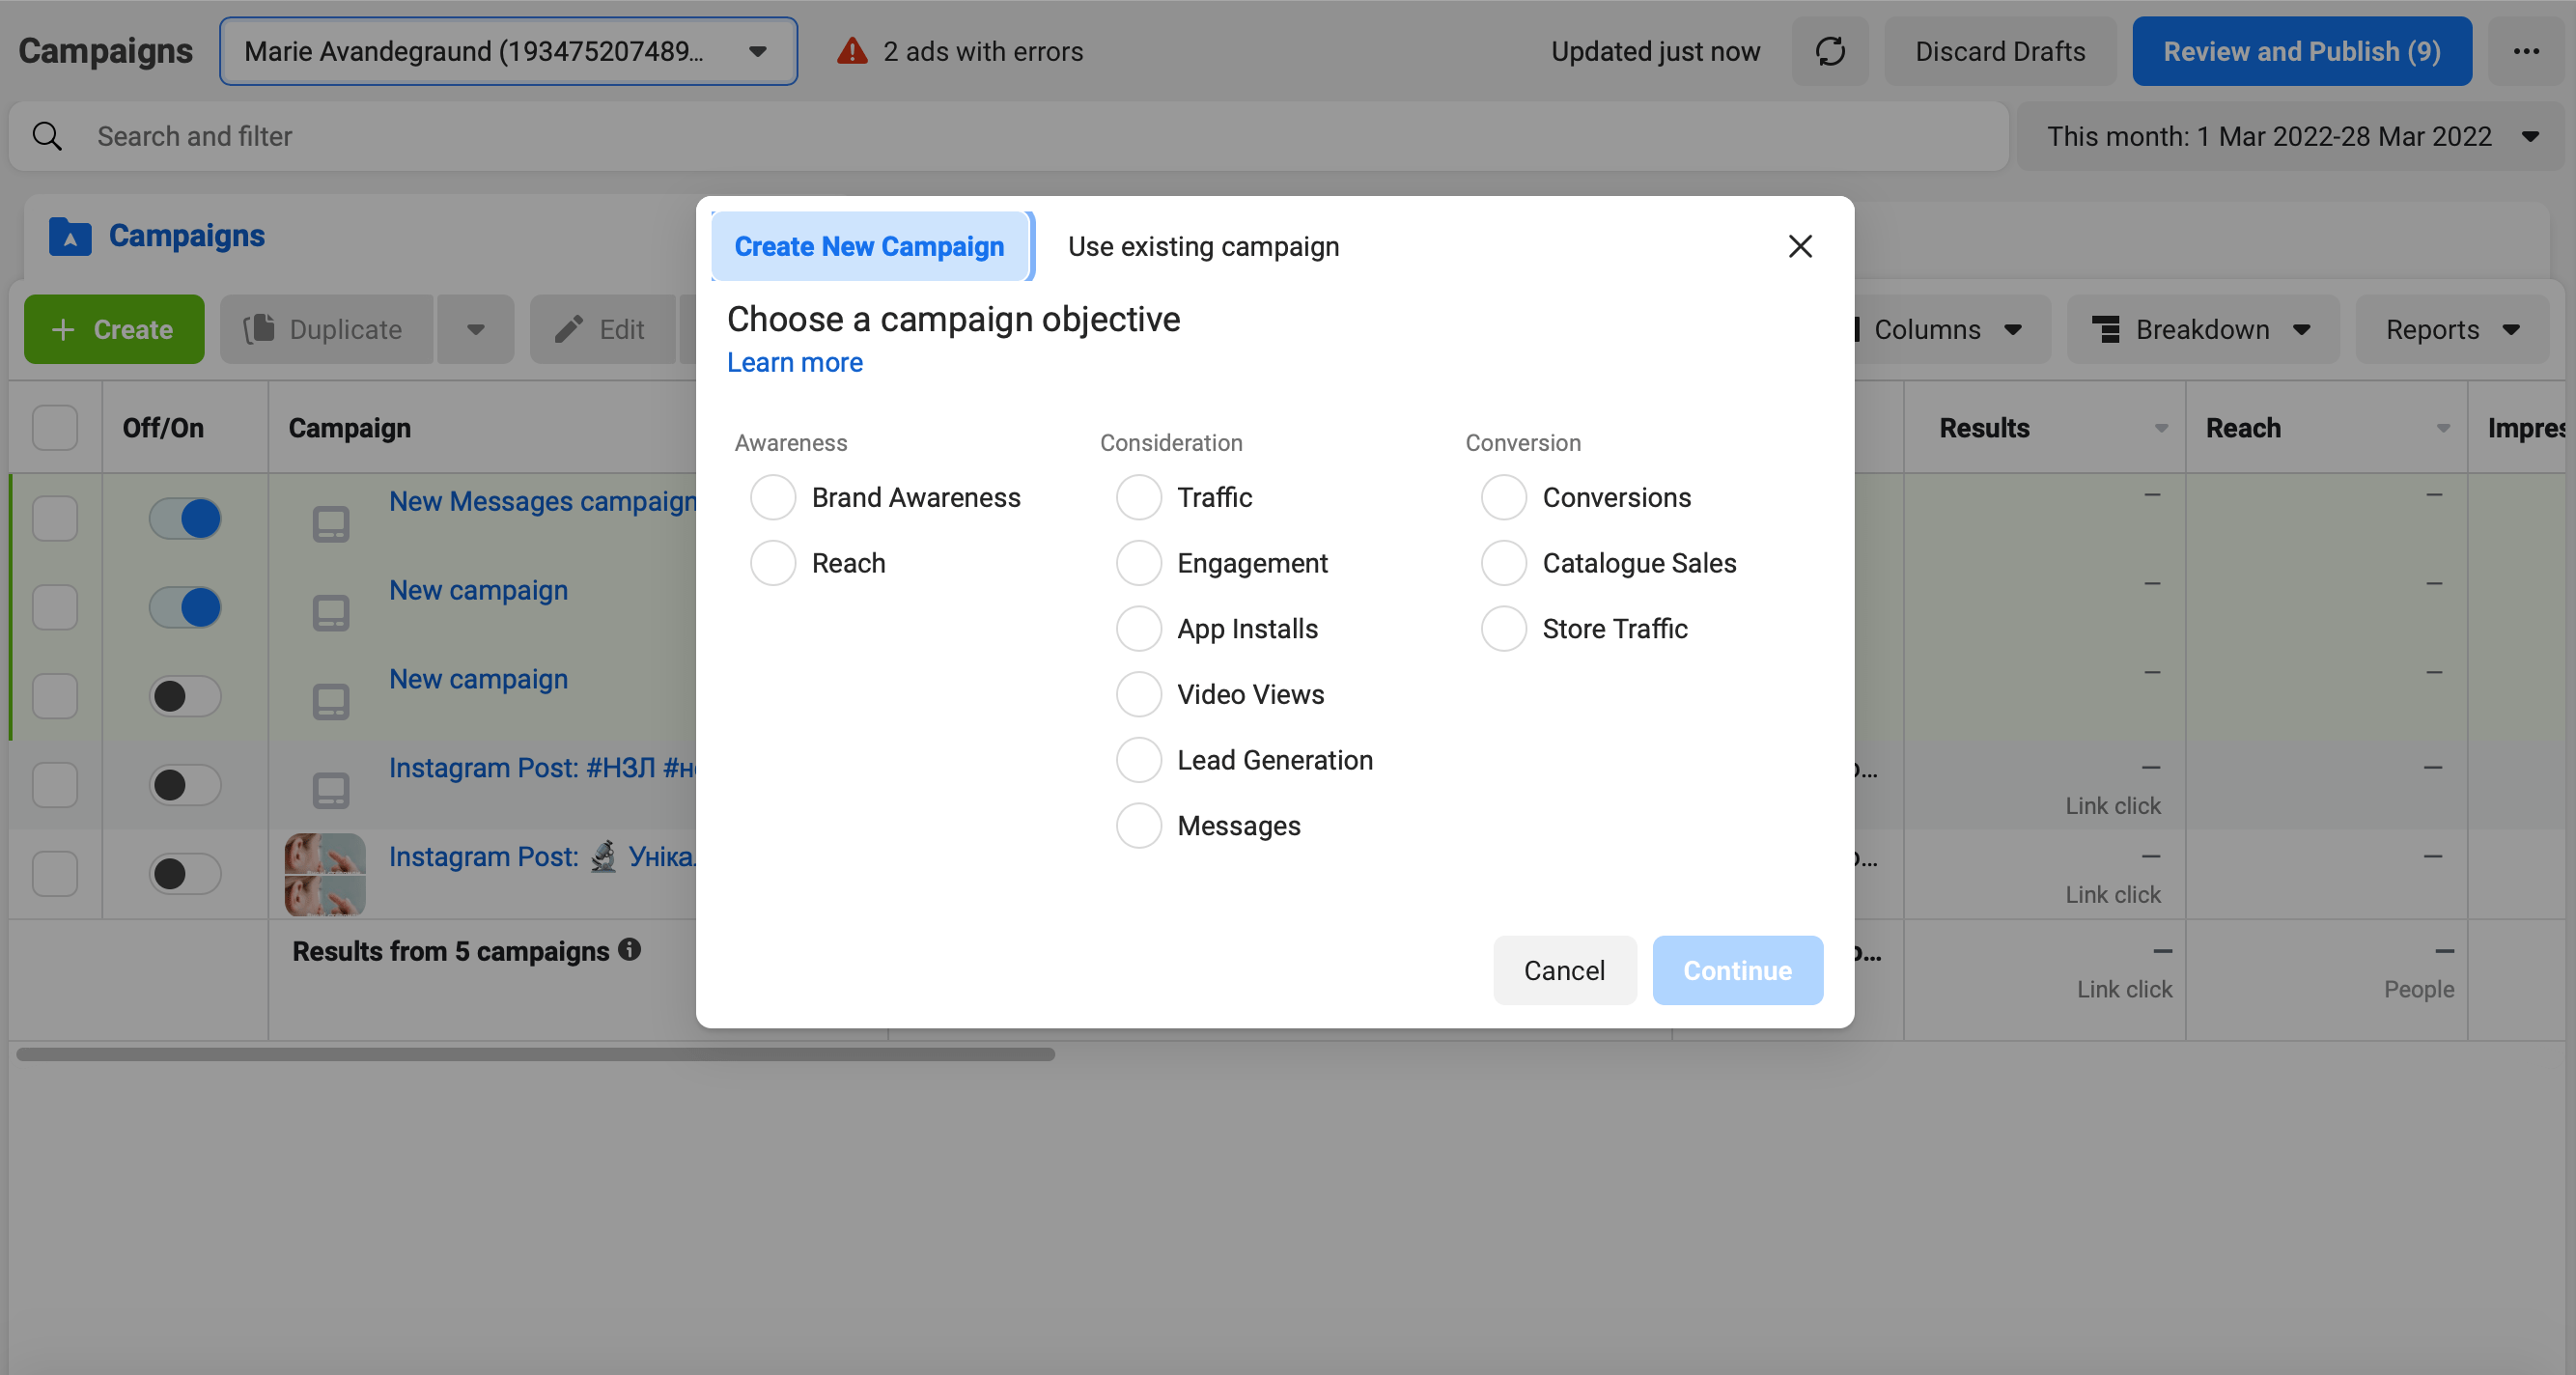Close the campaign objective dialog
This screenshot has width=2576, height=1375.
click(x=1800, y=246)
